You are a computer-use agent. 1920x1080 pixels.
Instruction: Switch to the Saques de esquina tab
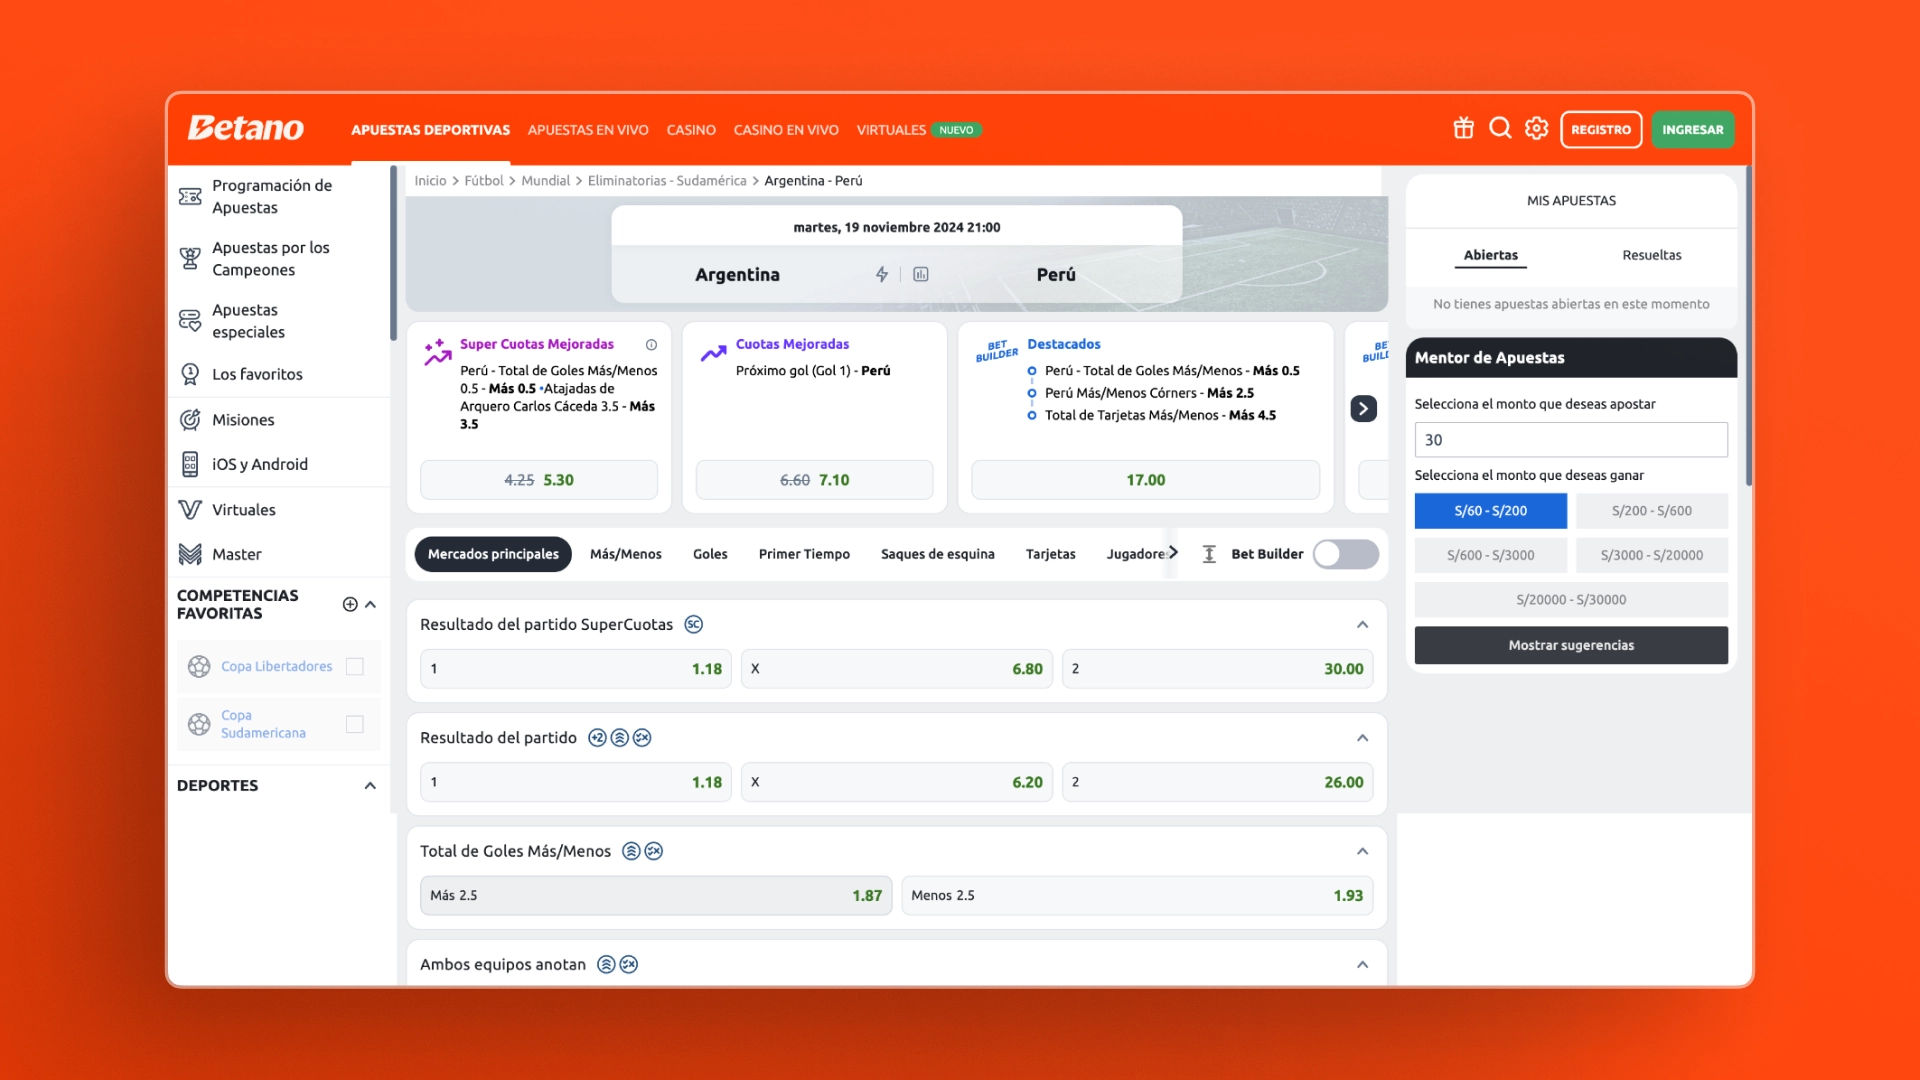937,554
